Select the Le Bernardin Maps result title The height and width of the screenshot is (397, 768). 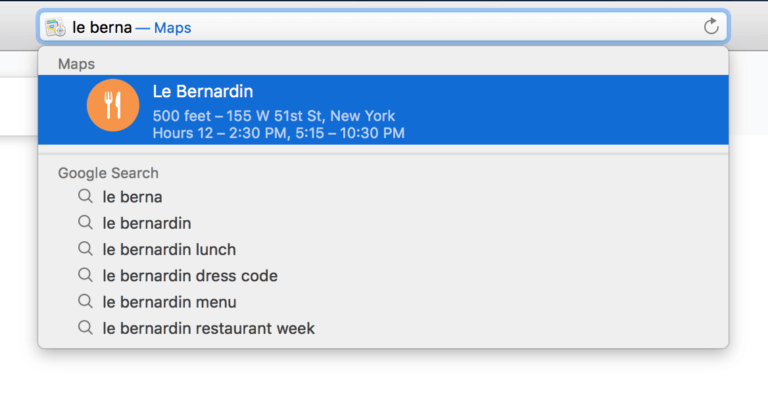pyautogui.click(x=203, y=92)
